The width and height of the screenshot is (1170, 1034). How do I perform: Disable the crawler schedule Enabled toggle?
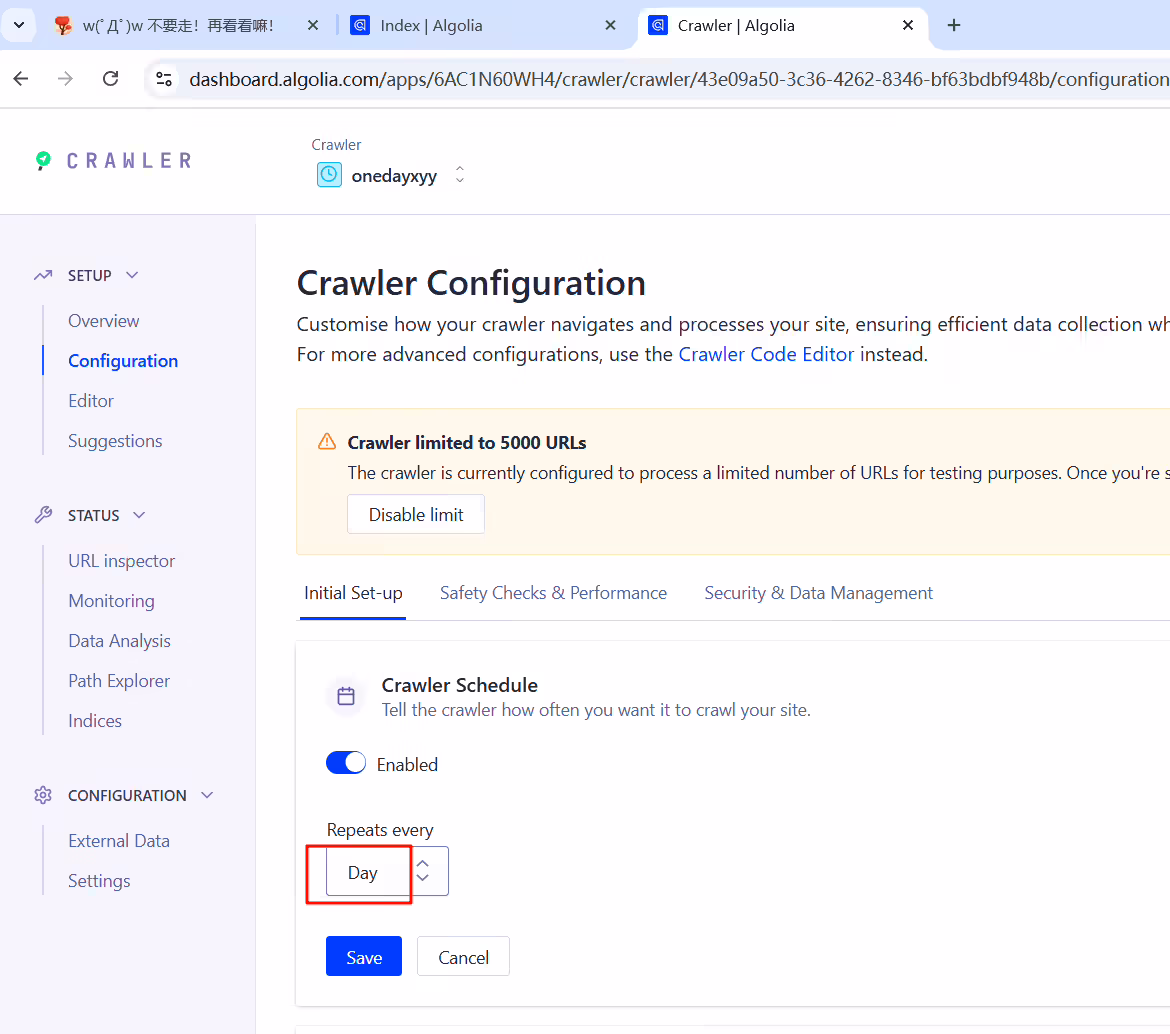tap(346, 763)
